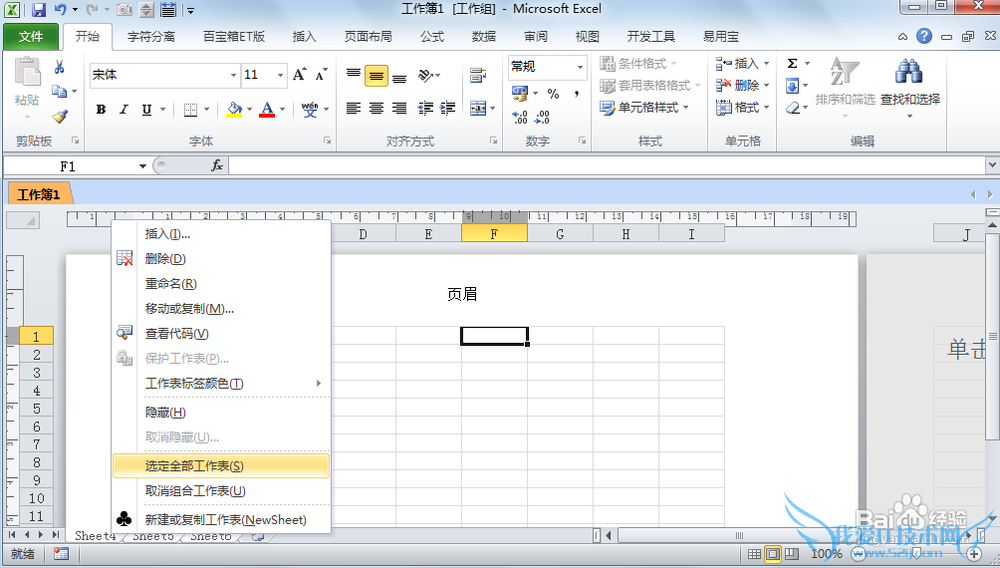Click the Save icon in quick access toolbar
The width and height of the screenshot is (1000, 568).
38,10
